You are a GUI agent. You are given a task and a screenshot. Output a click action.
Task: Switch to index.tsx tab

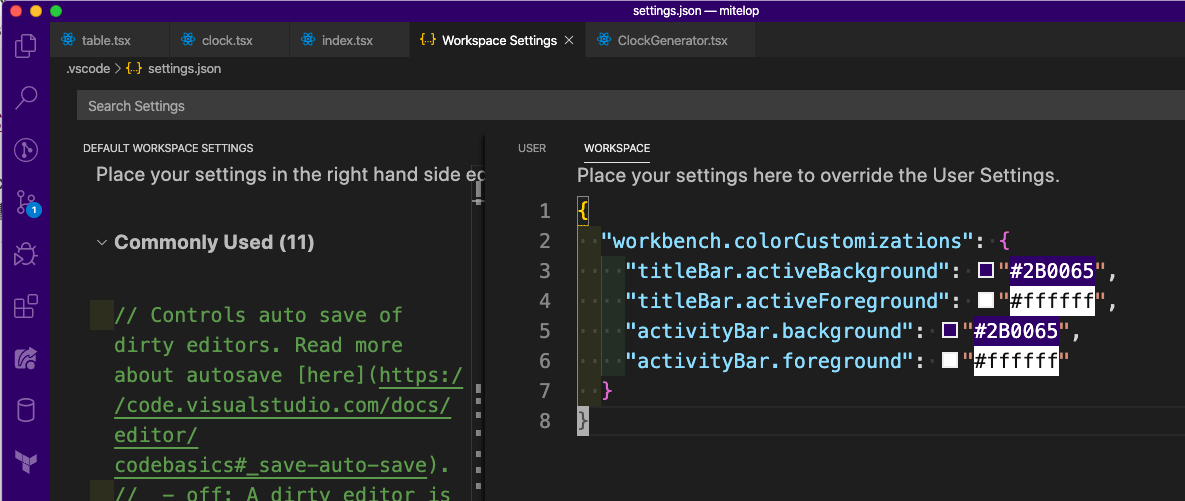[350, 40]
